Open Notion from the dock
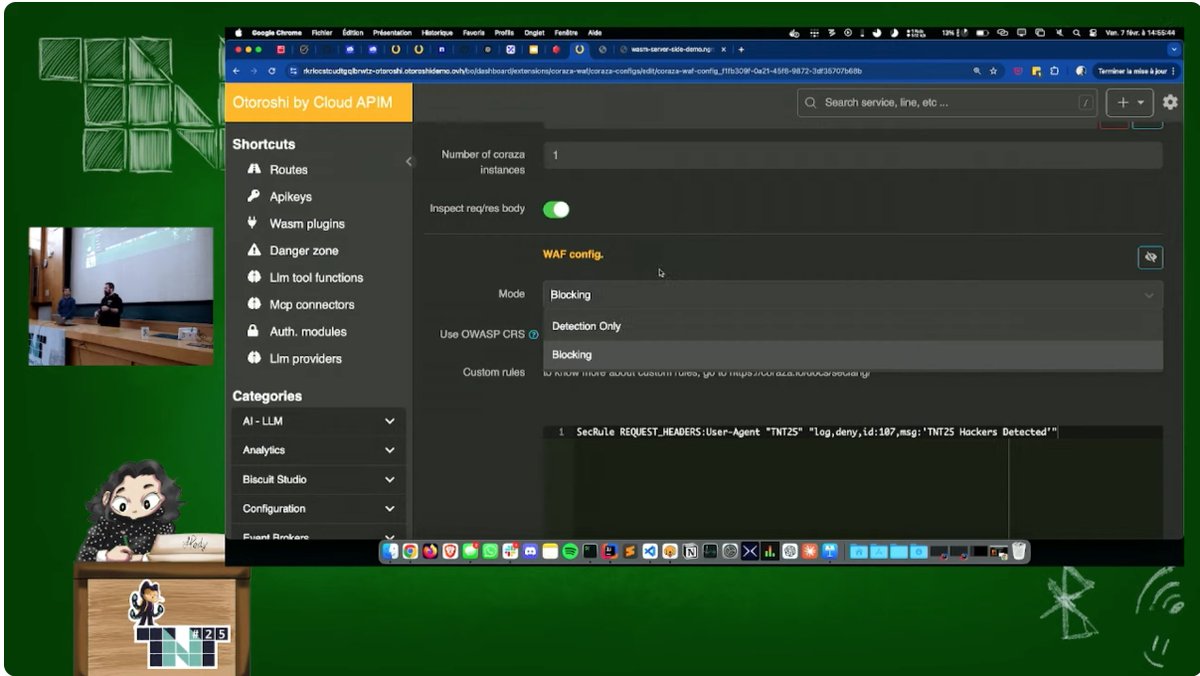This screenshot has width=1200, height=676. pyautogui.click(x=690, y=551)
